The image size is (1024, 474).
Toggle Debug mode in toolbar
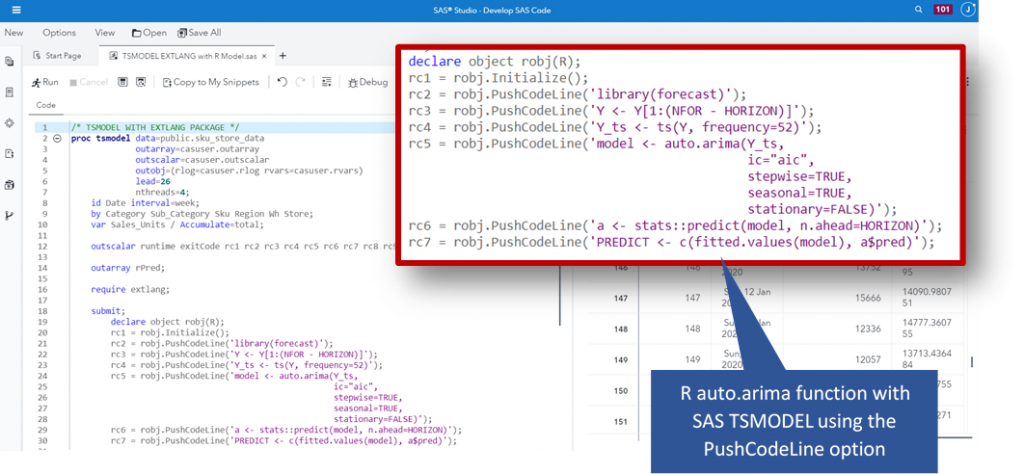coord(367,82)
